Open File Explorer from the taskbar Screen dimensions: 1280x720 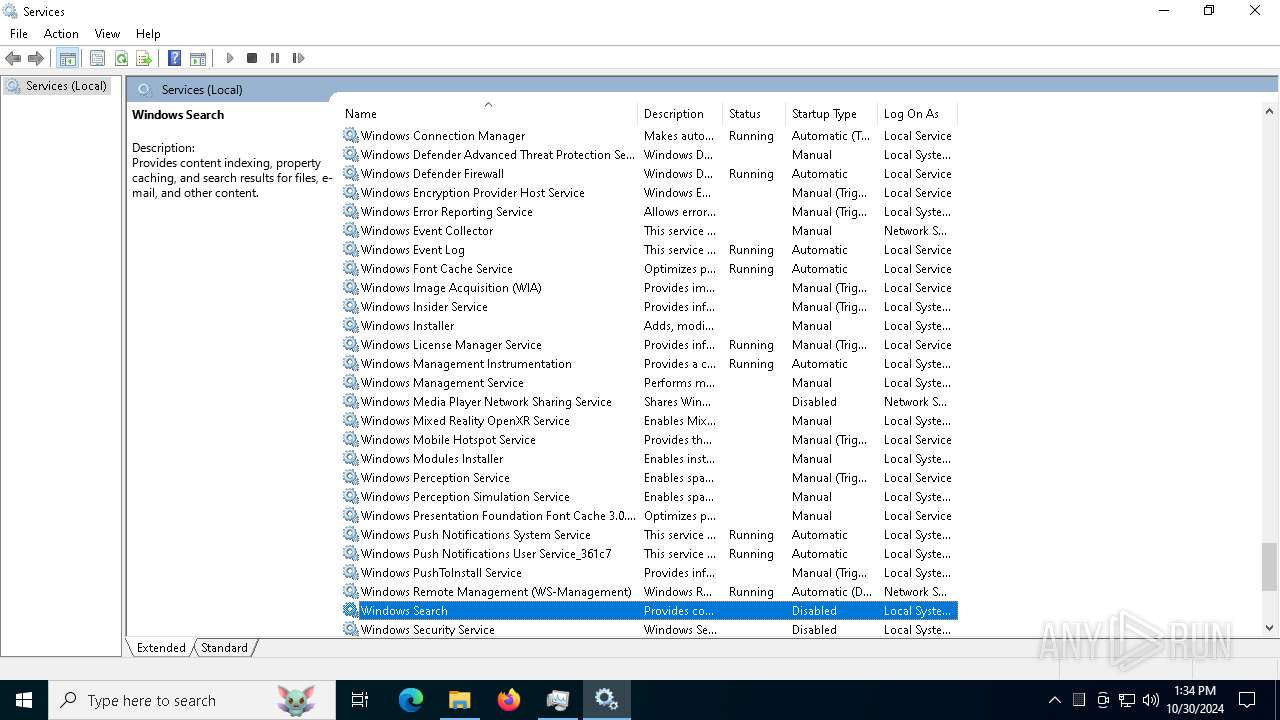click(x=460, y=700)
